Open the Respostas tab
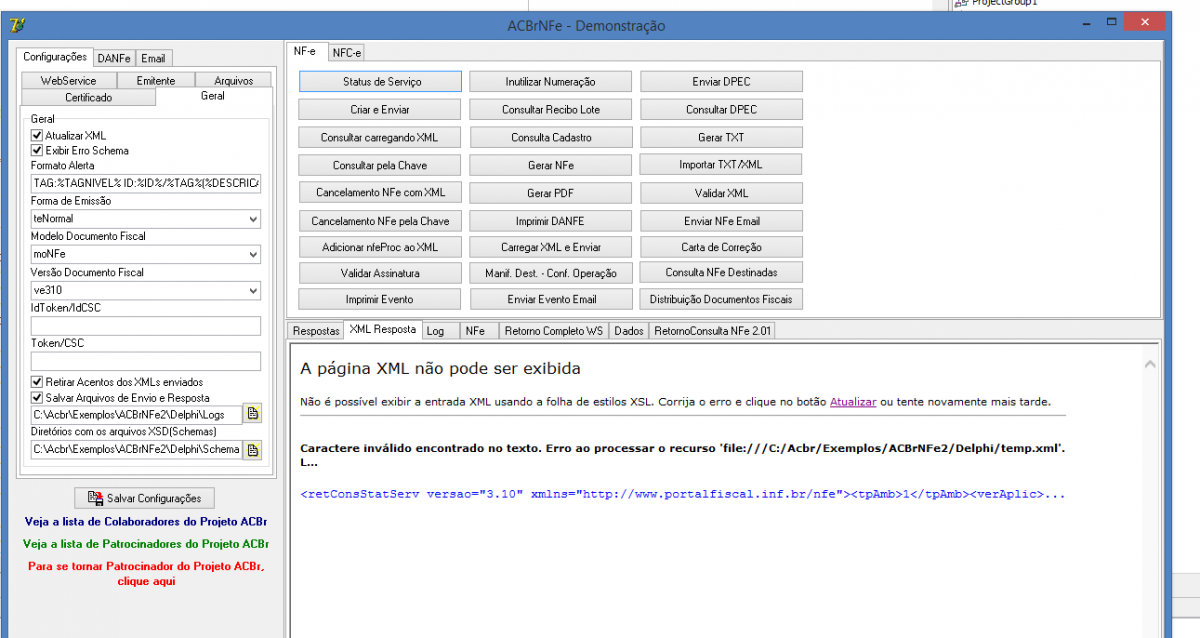Image resolution: width=1200 pixels, height=638 pixels. (315, 331)
